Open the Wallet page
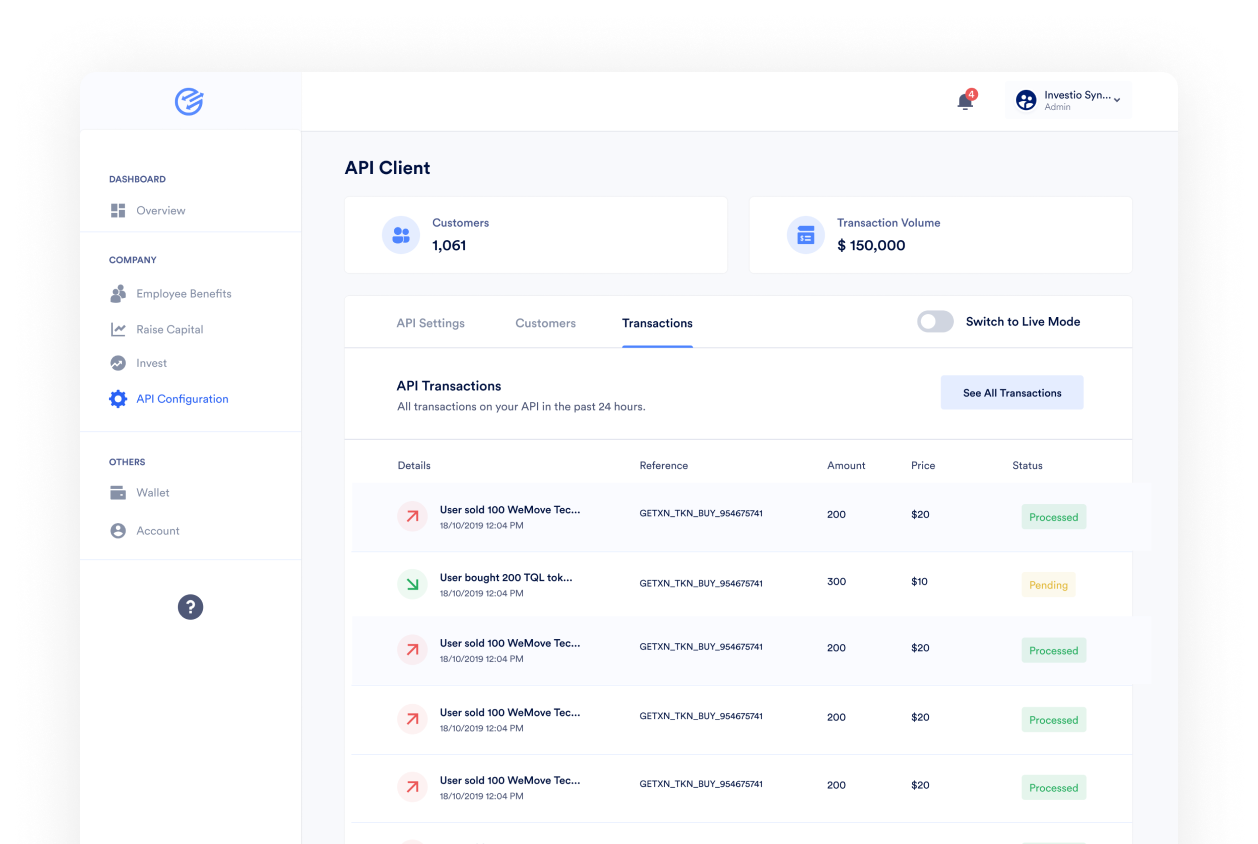Viewport: 1258px width, 844px height. point(153,492)
